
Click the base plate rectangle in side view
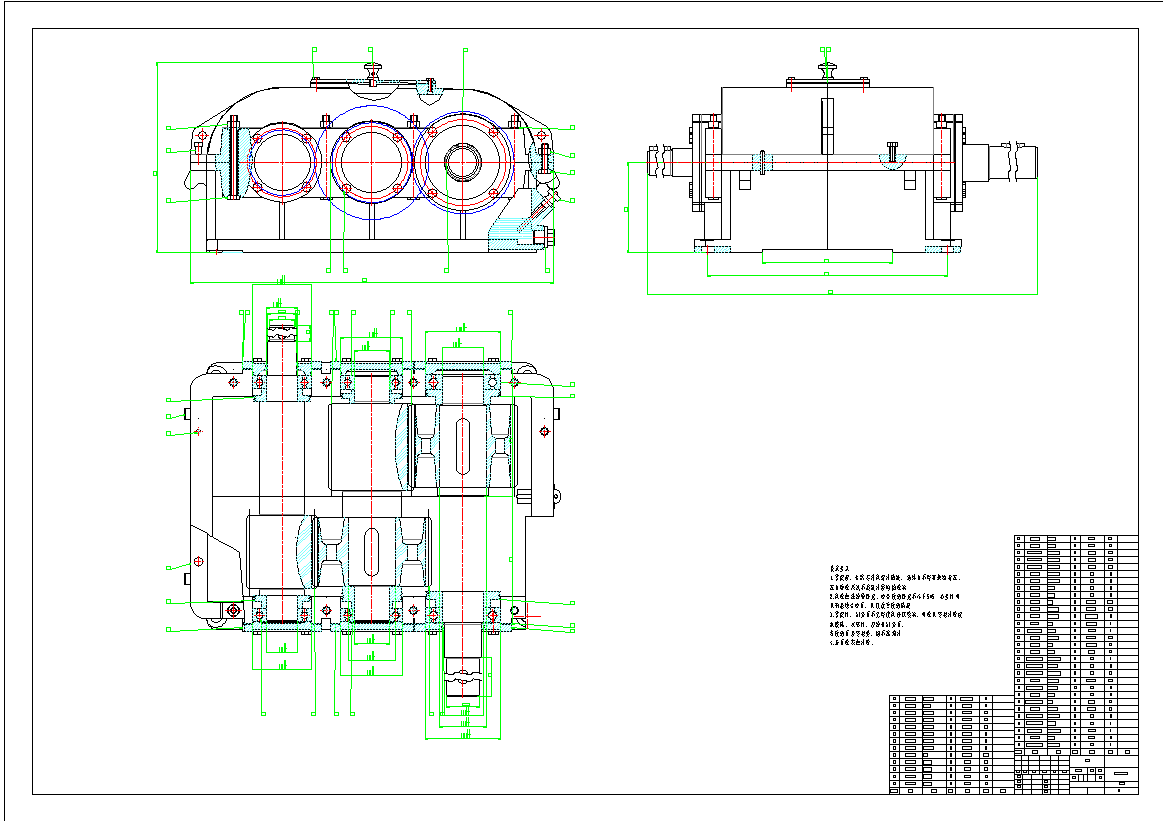(x=826, y=256)
